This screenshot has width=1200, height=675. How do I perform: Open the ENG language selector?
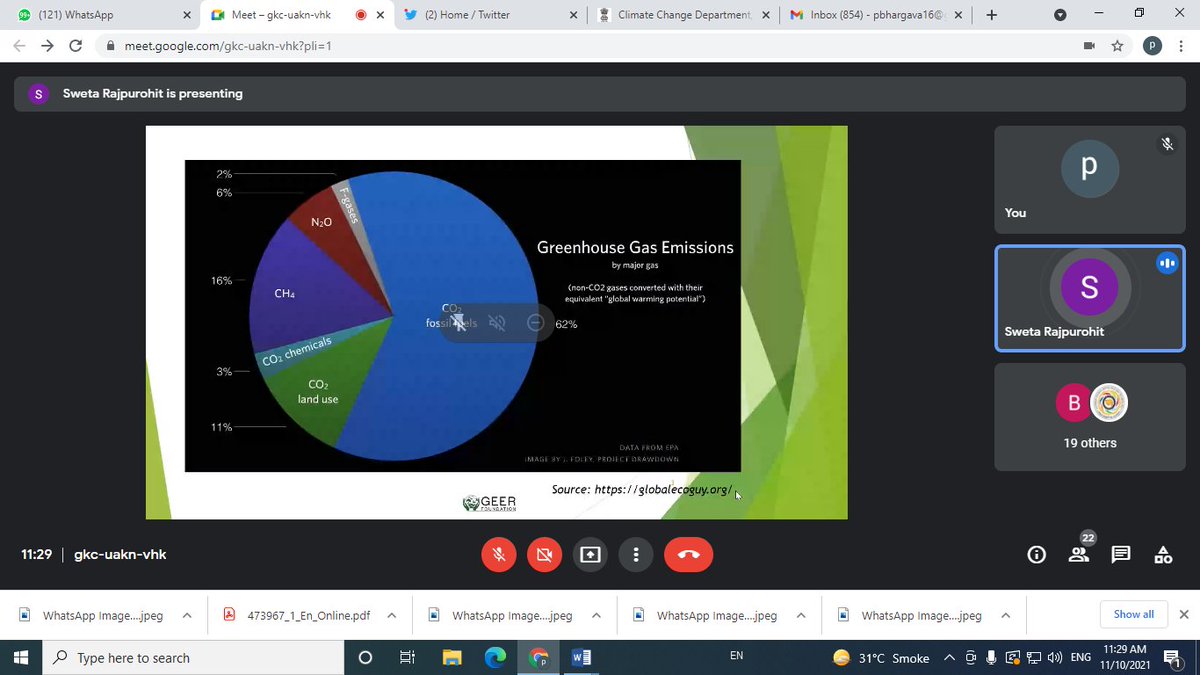click(x=1081, y=658)
